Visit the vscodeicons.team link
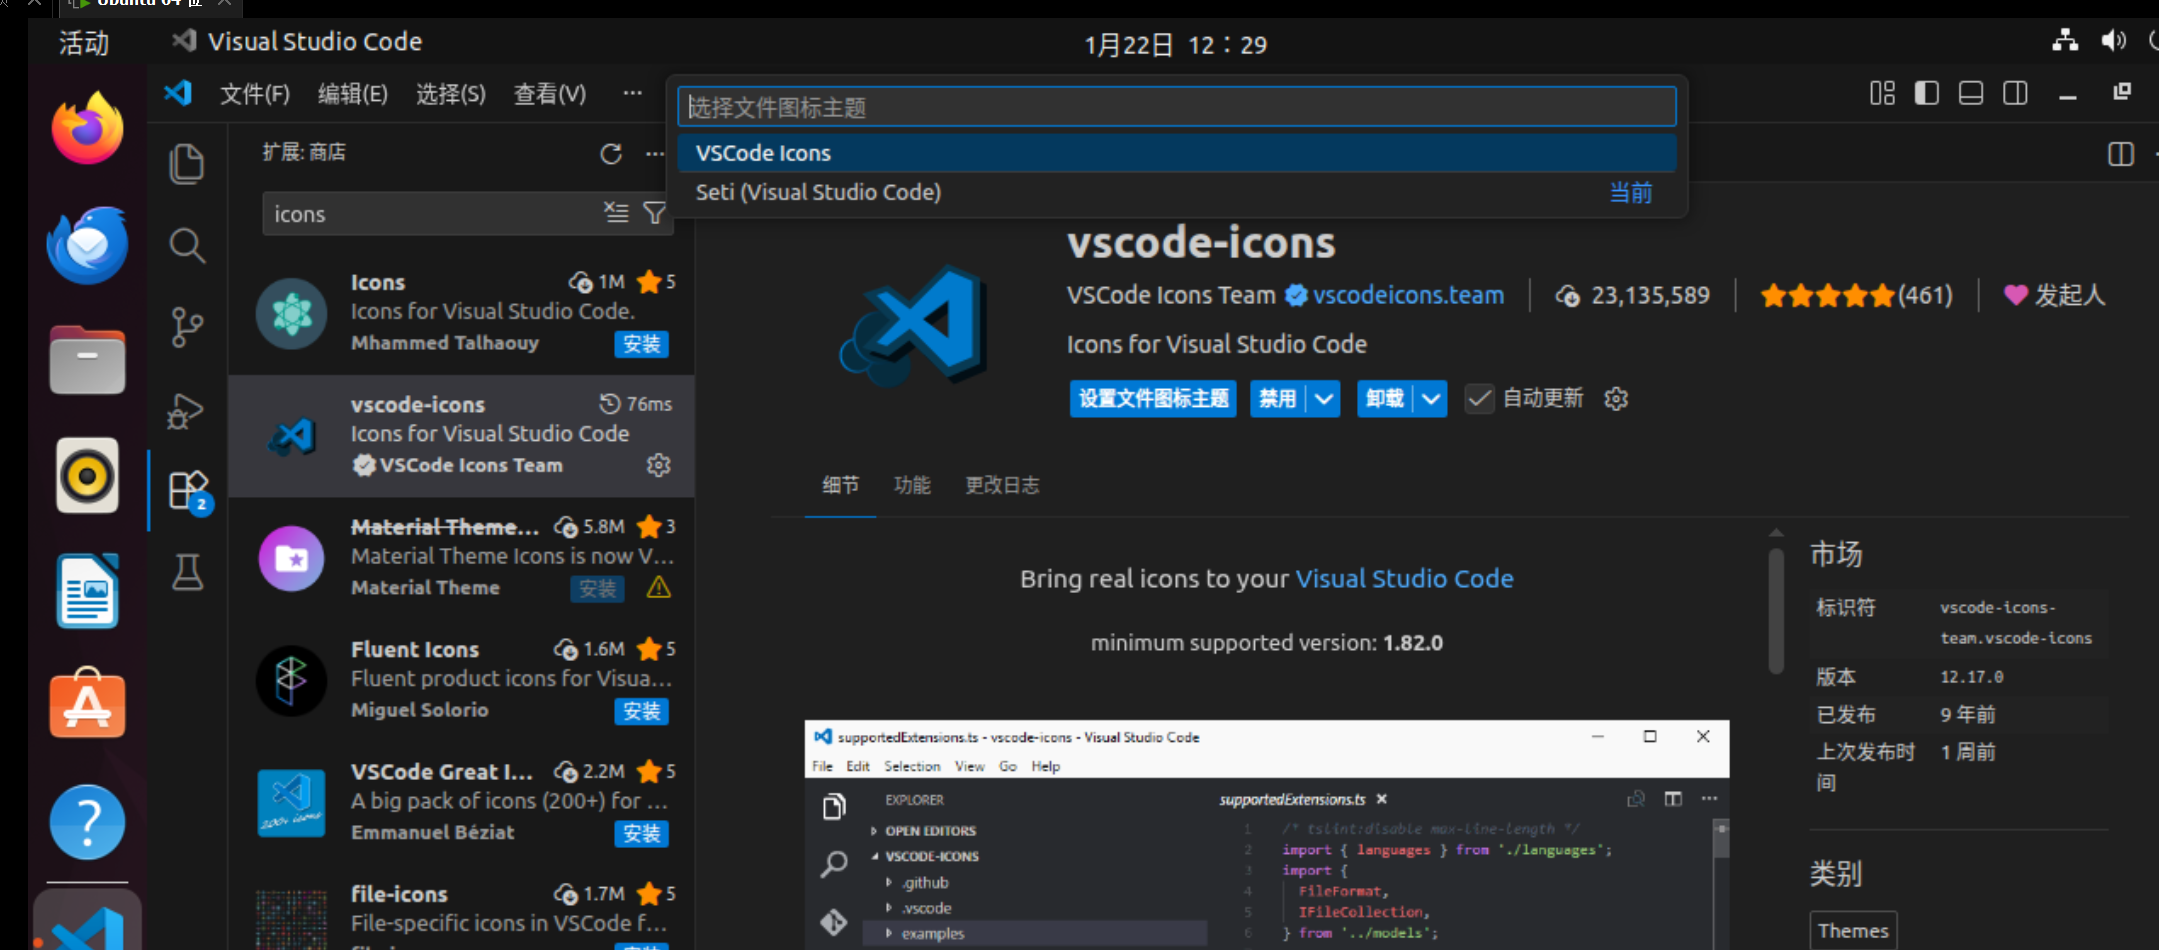Screen dimensions: 2159x950 [1408, 295]
